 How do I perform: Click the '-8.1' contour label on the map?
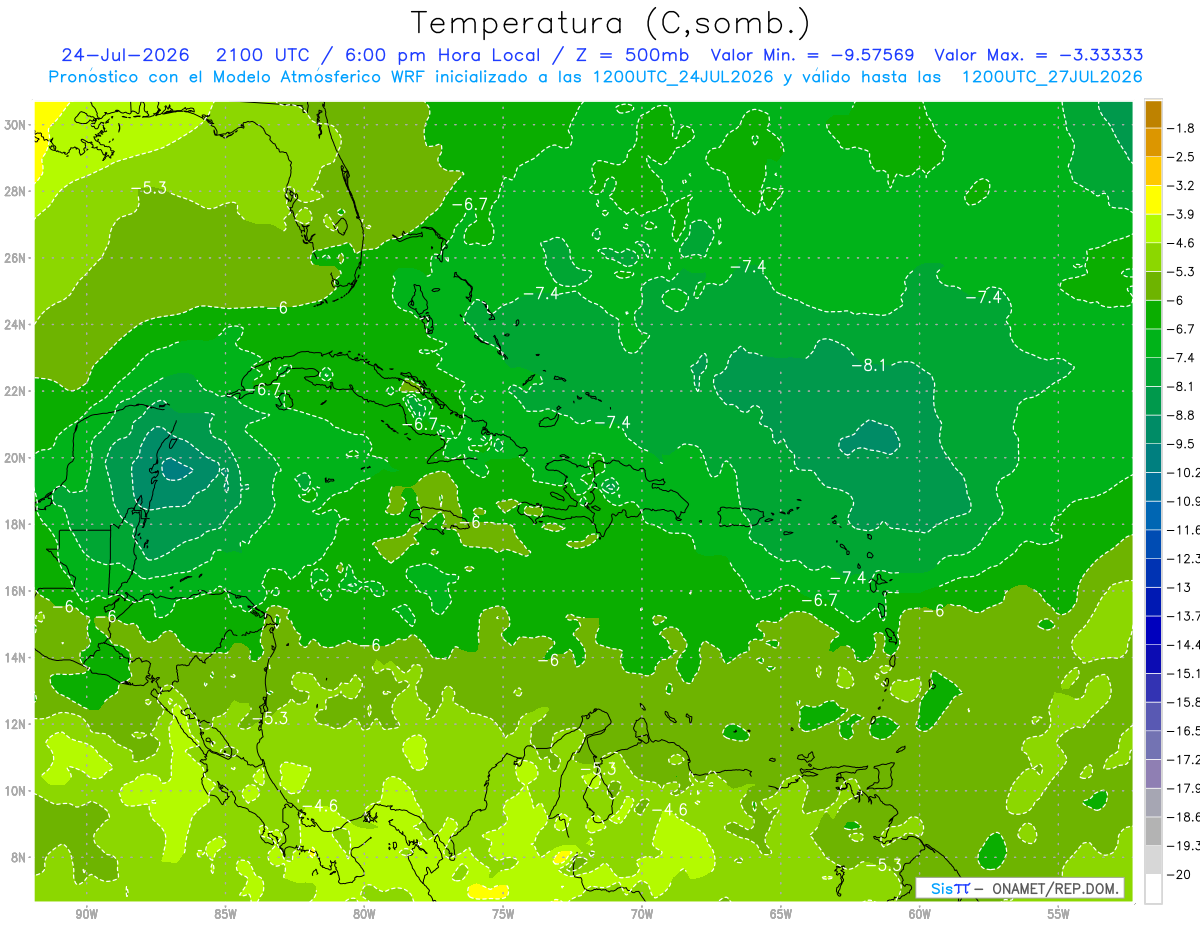(868, 366)
